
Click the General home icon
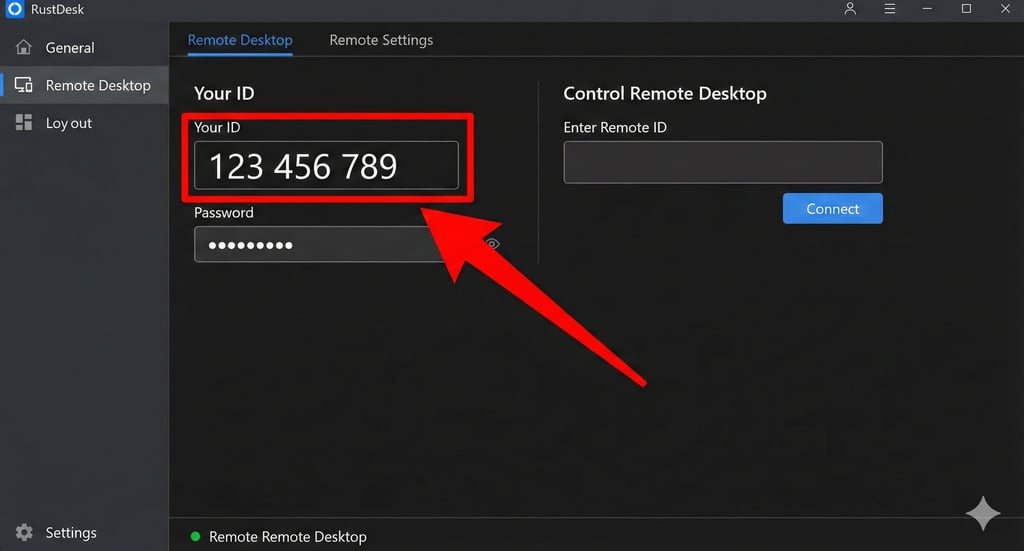click(x=24, y=47)
